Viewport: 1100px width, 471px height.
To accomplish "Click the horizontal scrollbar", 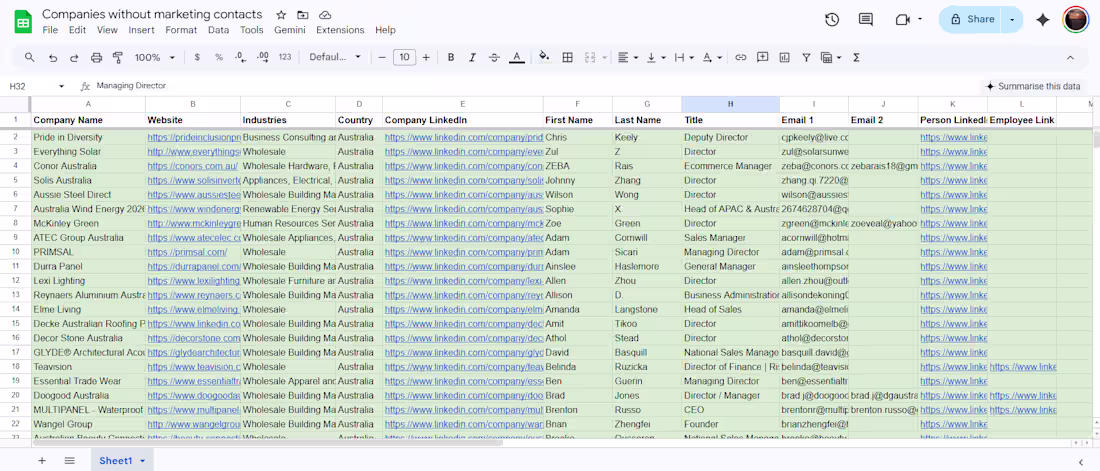I will click(x=268, y=443).
